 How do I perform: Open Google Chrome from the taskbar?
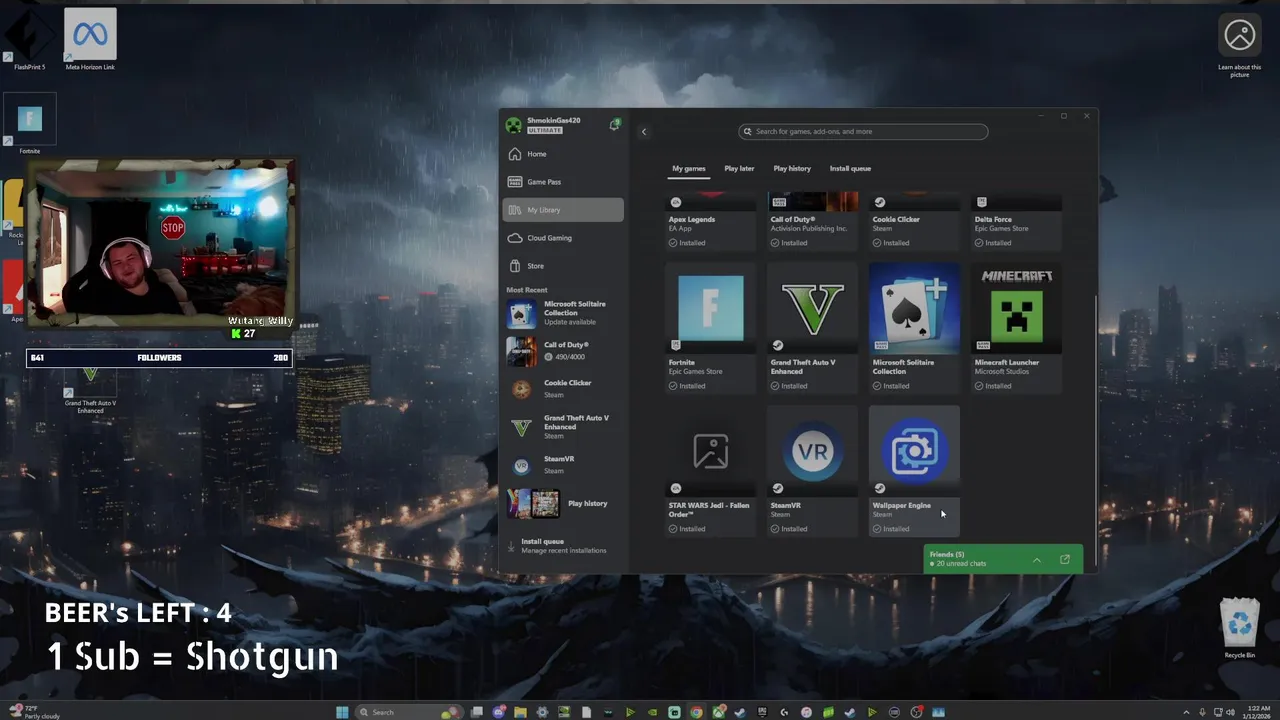coord(696,712)
